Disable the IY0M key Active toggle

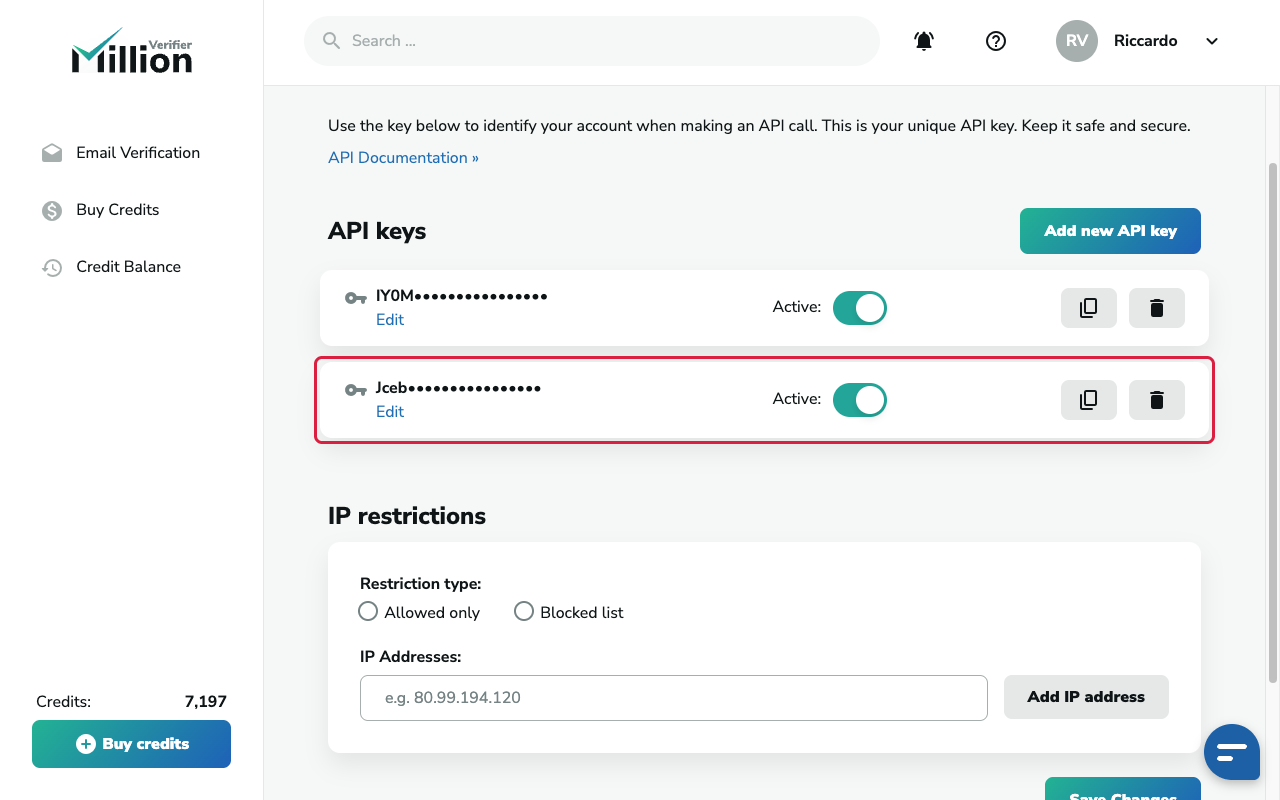click(x=860, y=308)
